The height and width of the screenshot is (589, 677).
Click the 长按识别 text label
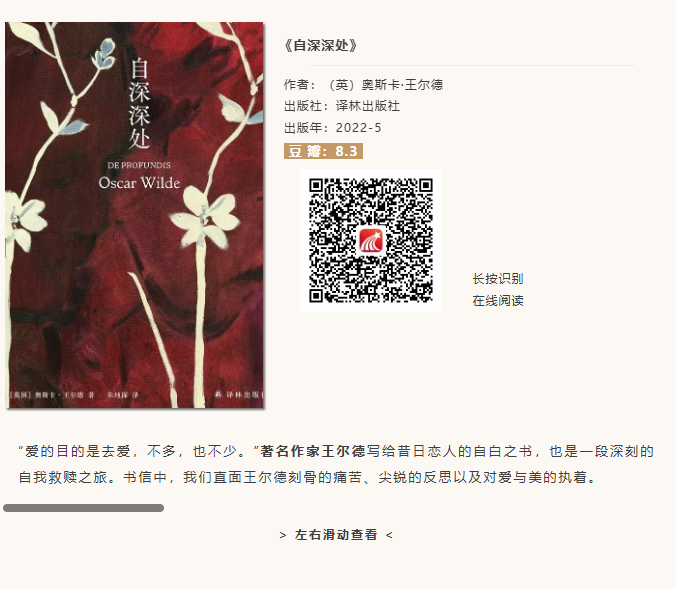click(498, 279)
